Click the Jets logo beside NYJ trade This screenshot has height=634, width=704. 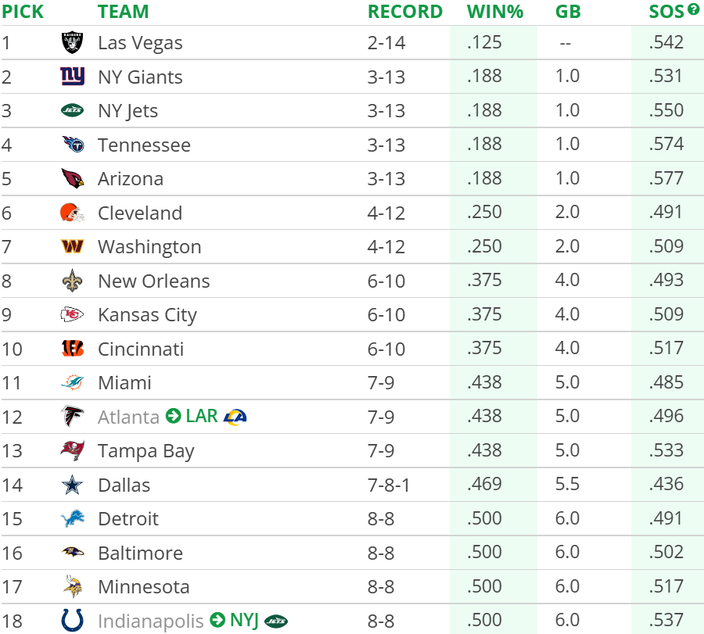click(276, 621)
